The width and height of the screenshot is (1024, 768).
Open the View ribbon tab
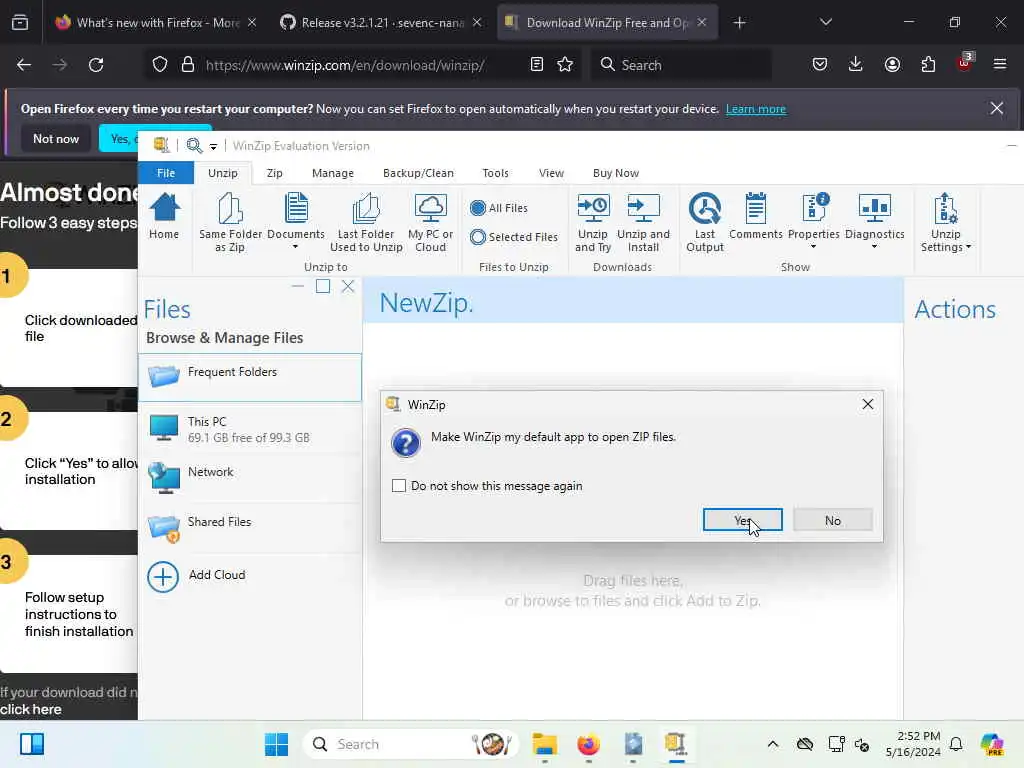tap(551, 173)
